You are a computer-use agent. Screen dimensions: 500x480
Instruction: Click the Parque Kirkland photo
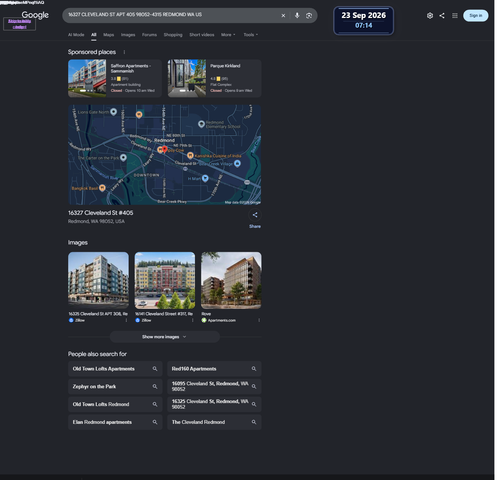click(187, 78)
